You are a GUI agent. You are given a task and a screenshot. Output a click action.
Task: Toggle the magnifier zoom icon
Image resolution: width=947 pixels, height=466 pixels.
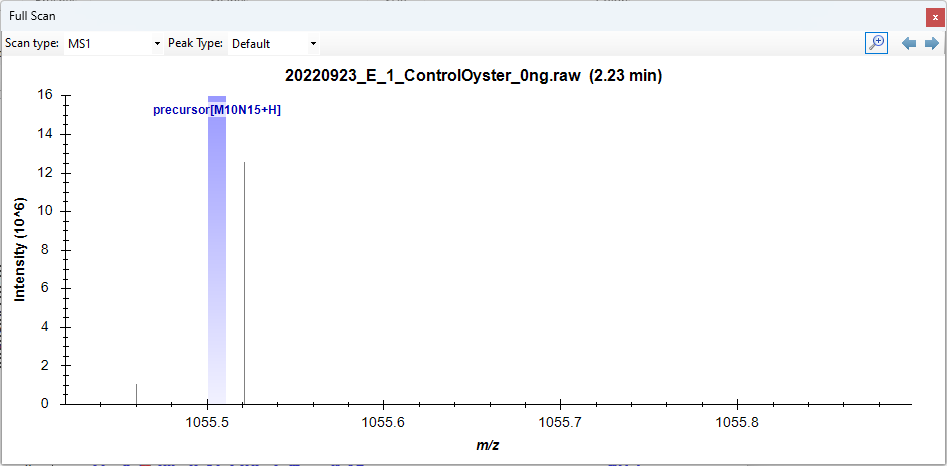tap(876, 43)
